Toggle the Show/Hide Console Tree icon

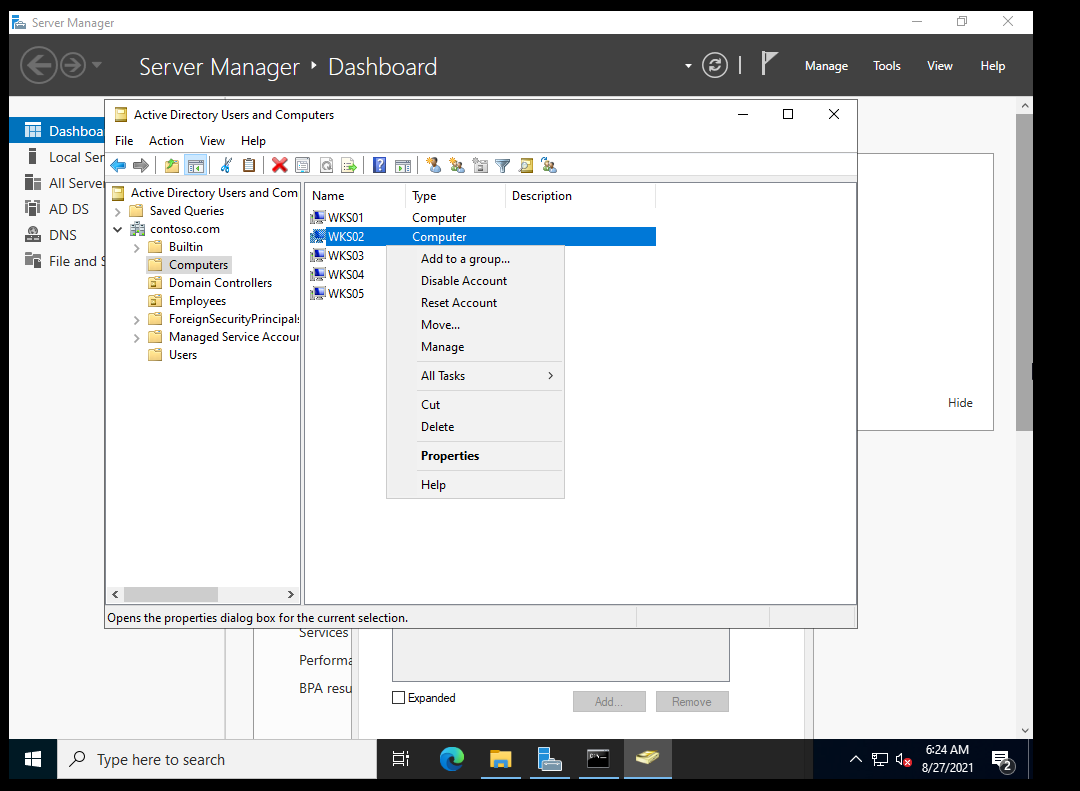(x=196, y=165)
